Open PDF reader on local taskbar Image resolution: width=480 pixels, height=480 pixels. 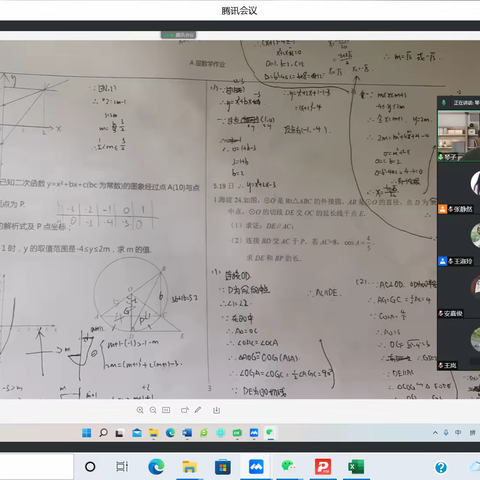pyautogui.click(x=323, y=467)
